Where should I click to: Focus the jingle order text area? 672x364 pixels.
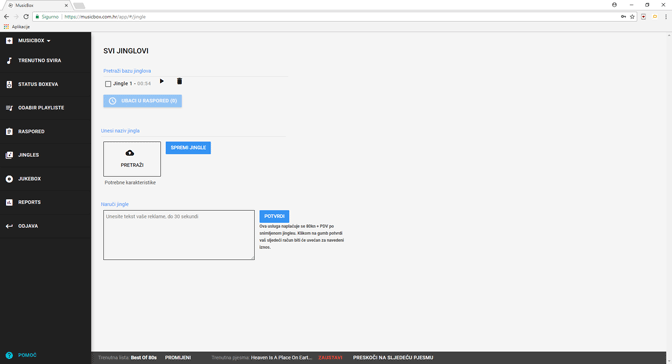(x=179, y=235)
